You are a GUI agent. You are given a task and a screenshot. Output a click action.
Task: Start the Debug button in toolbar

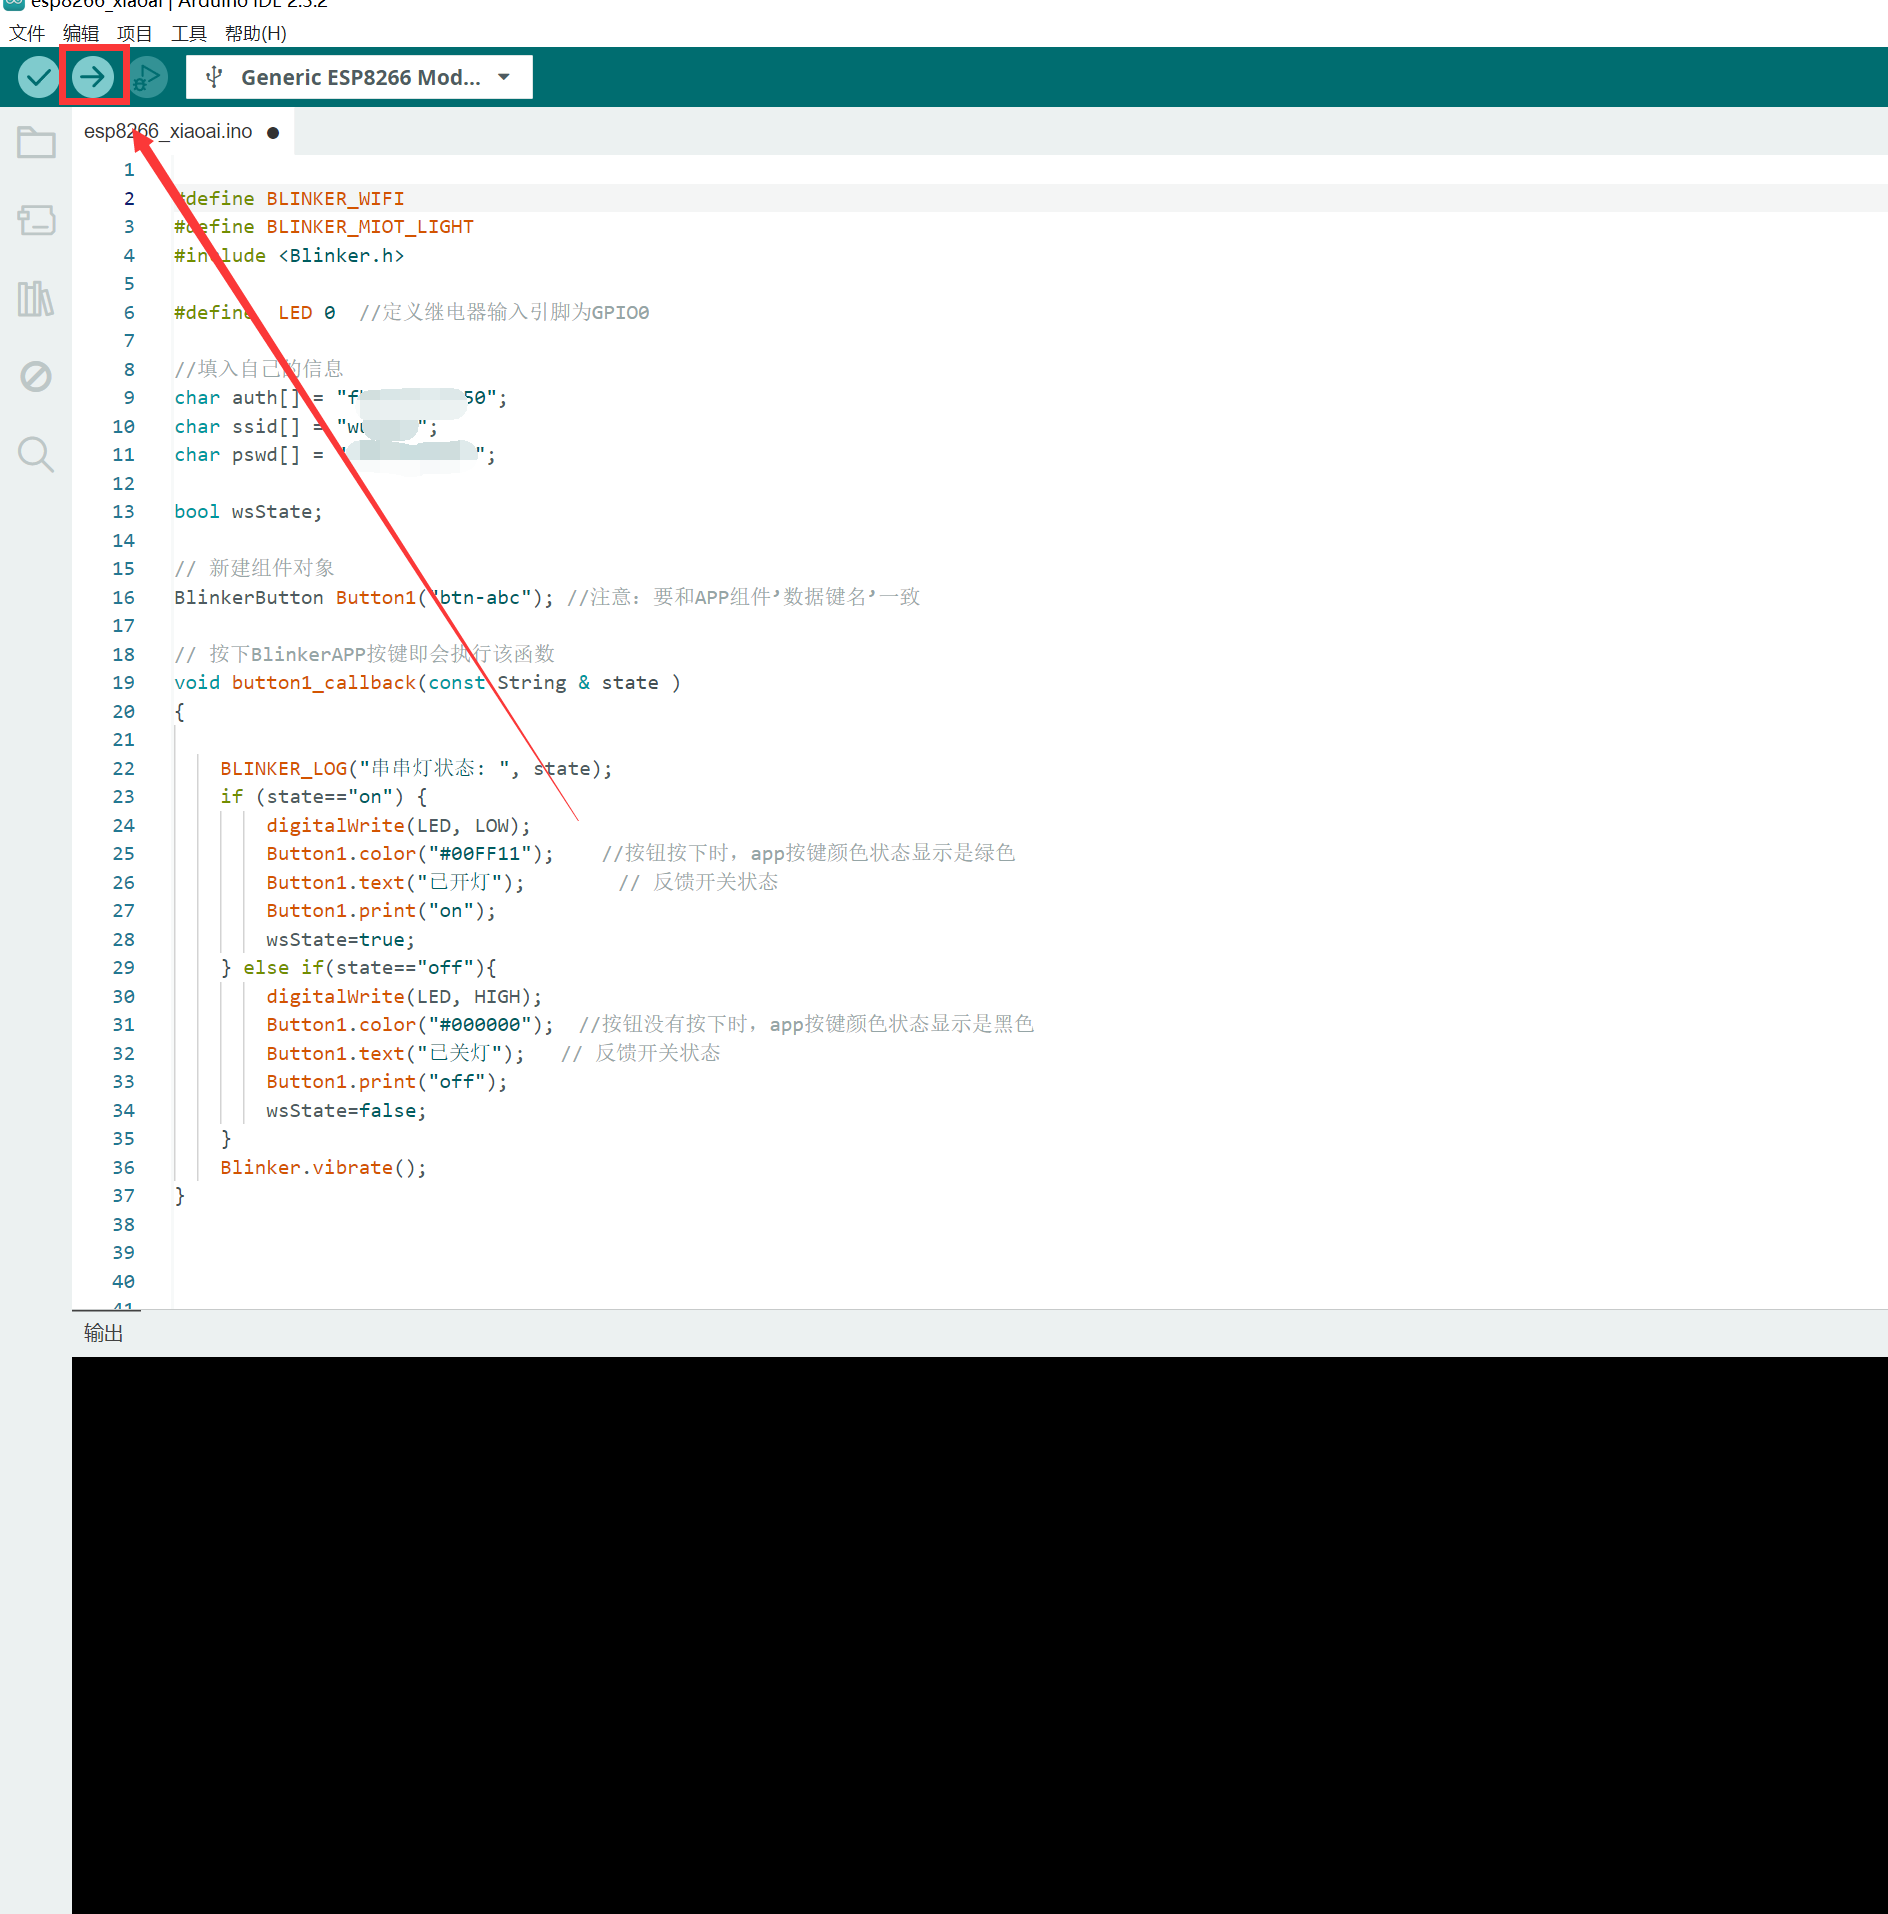148,77
